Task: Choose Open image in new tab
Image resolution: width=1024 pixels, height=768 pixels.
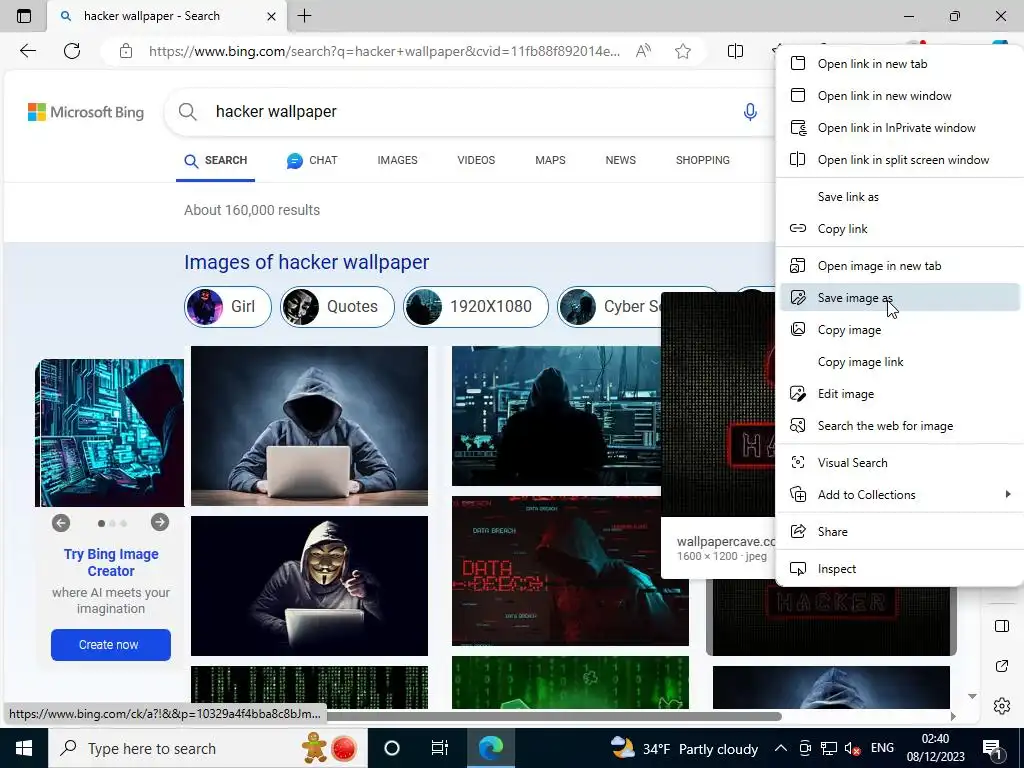Action: pyautogui.click(x=899, y=266)
